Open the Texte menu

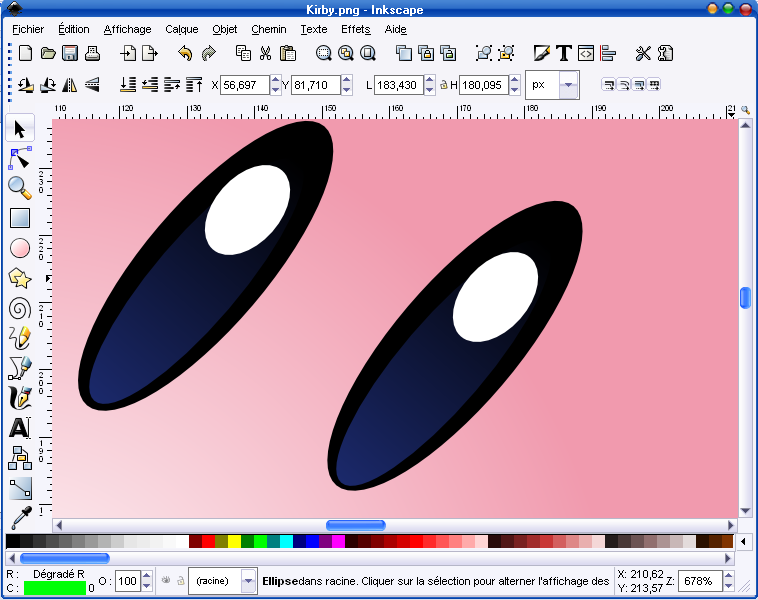(314, 29)
